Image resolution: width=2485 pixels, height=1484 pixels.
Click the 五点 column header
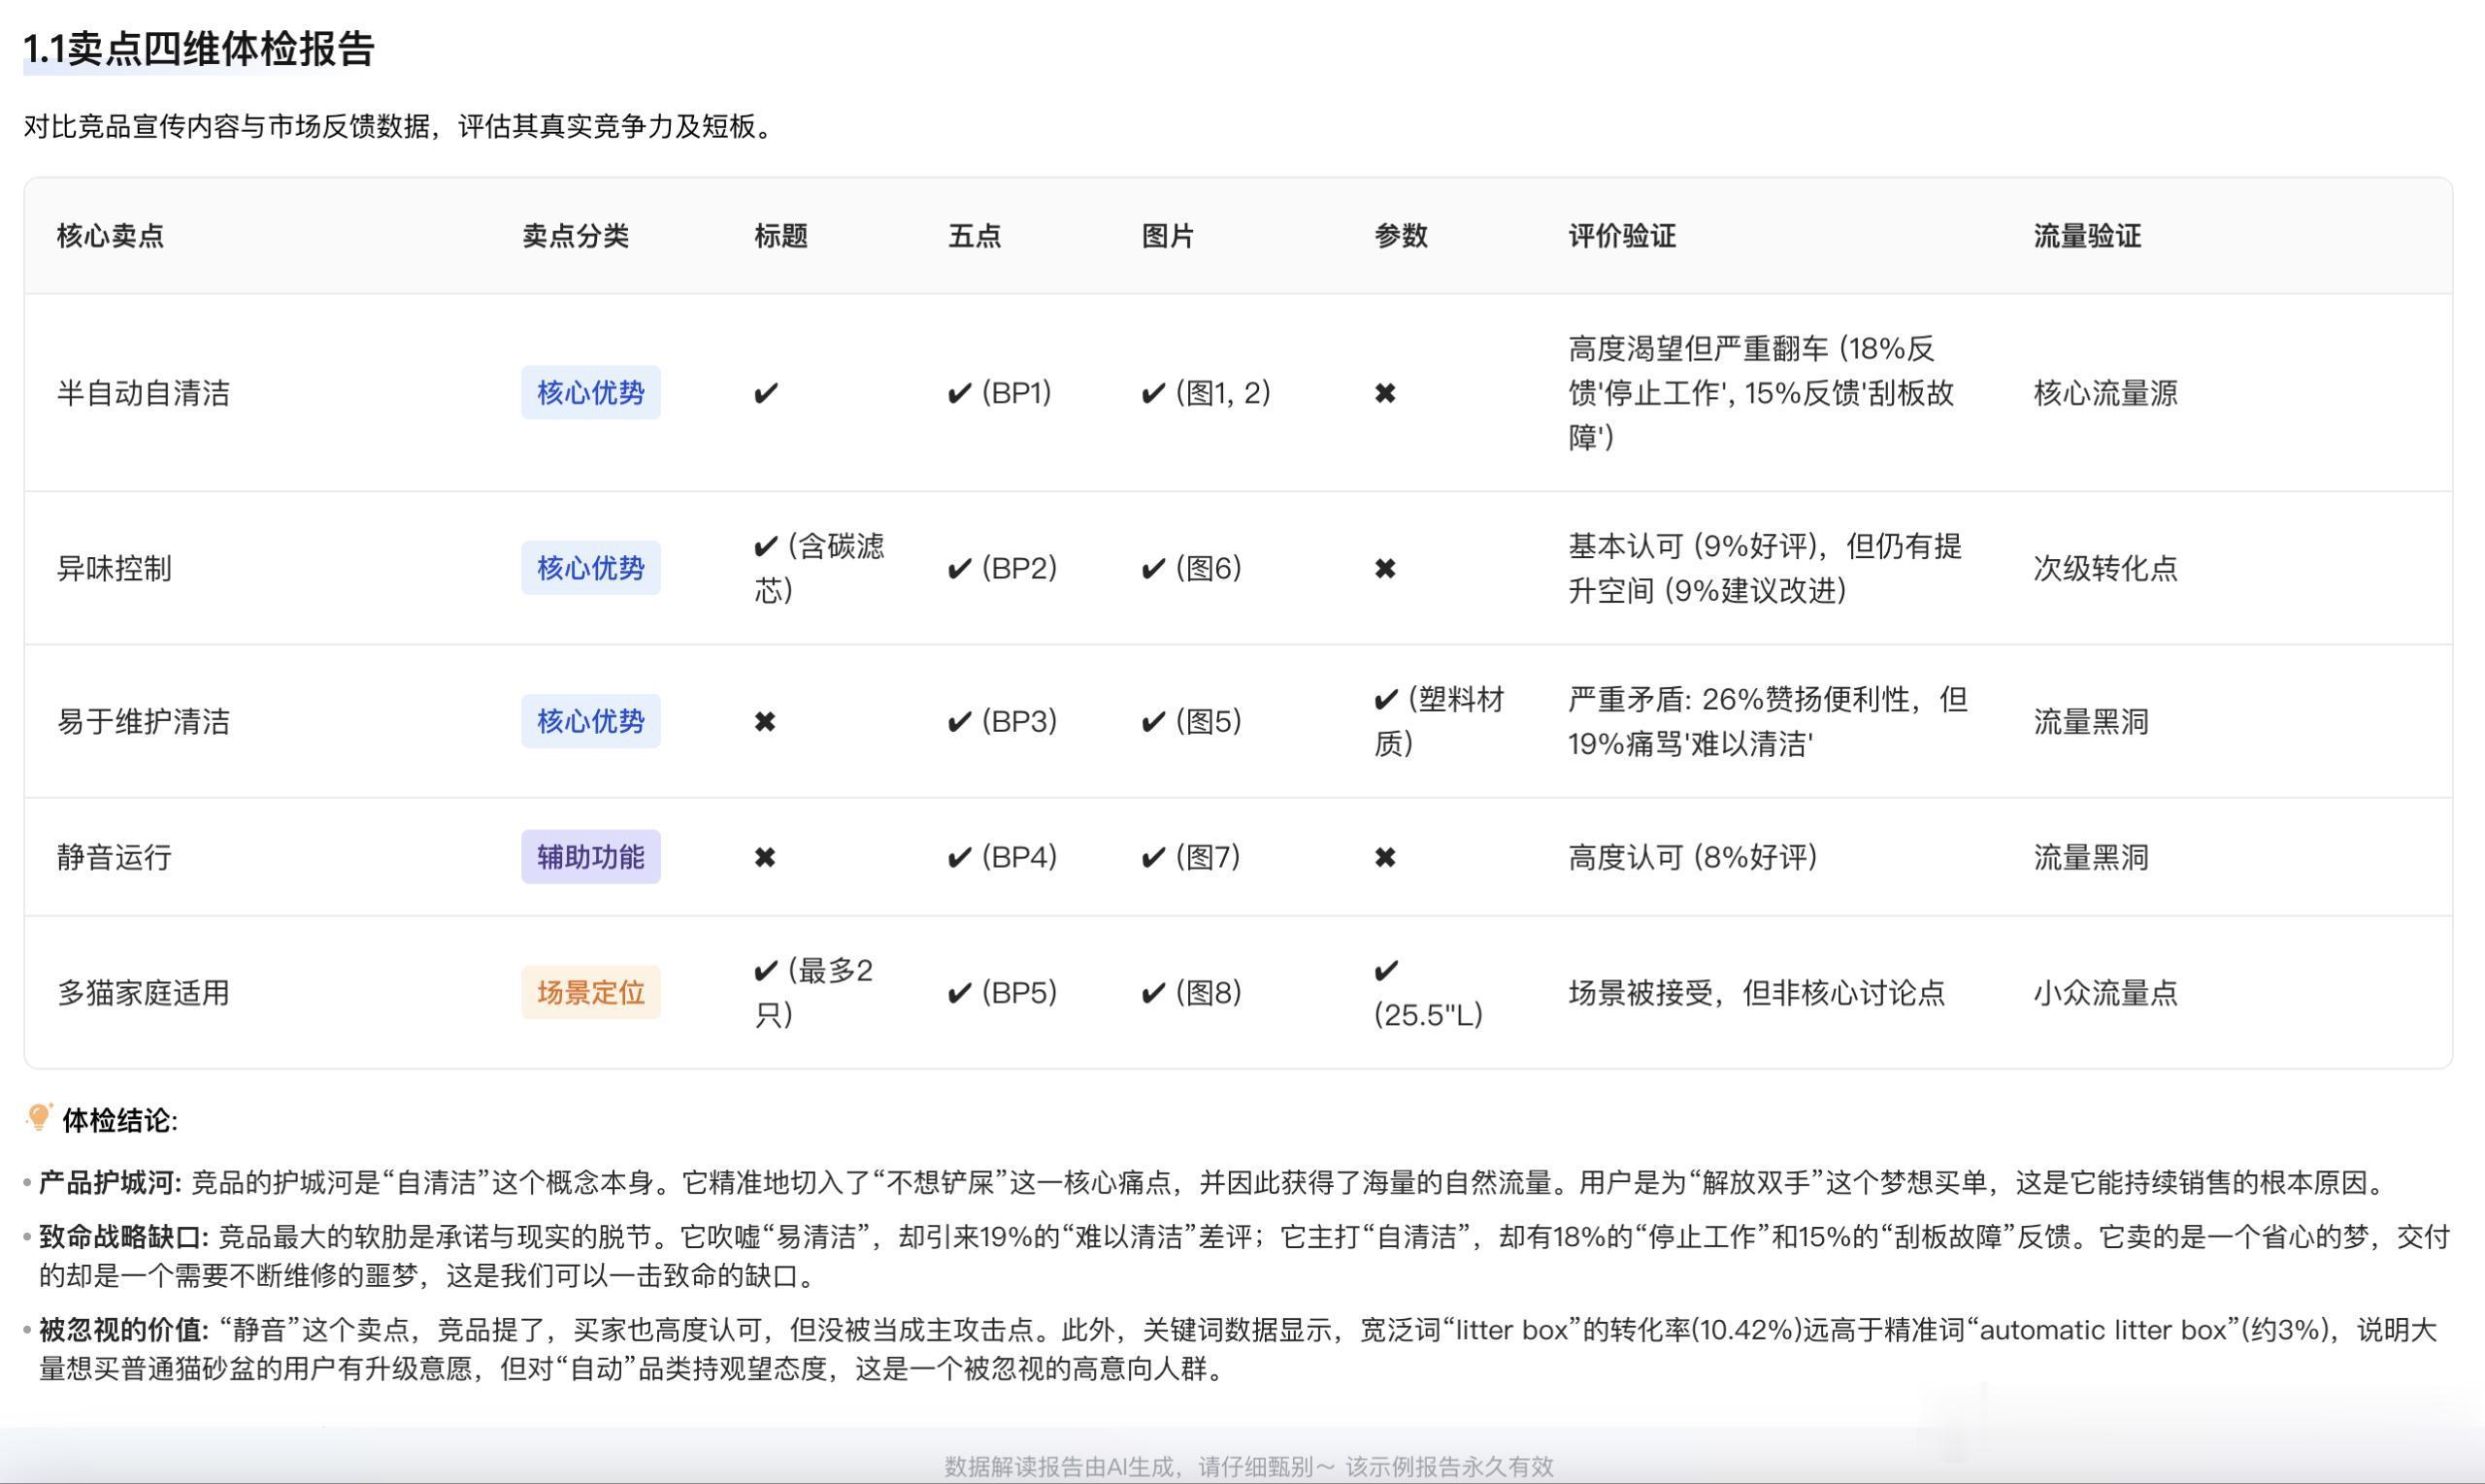974,236
